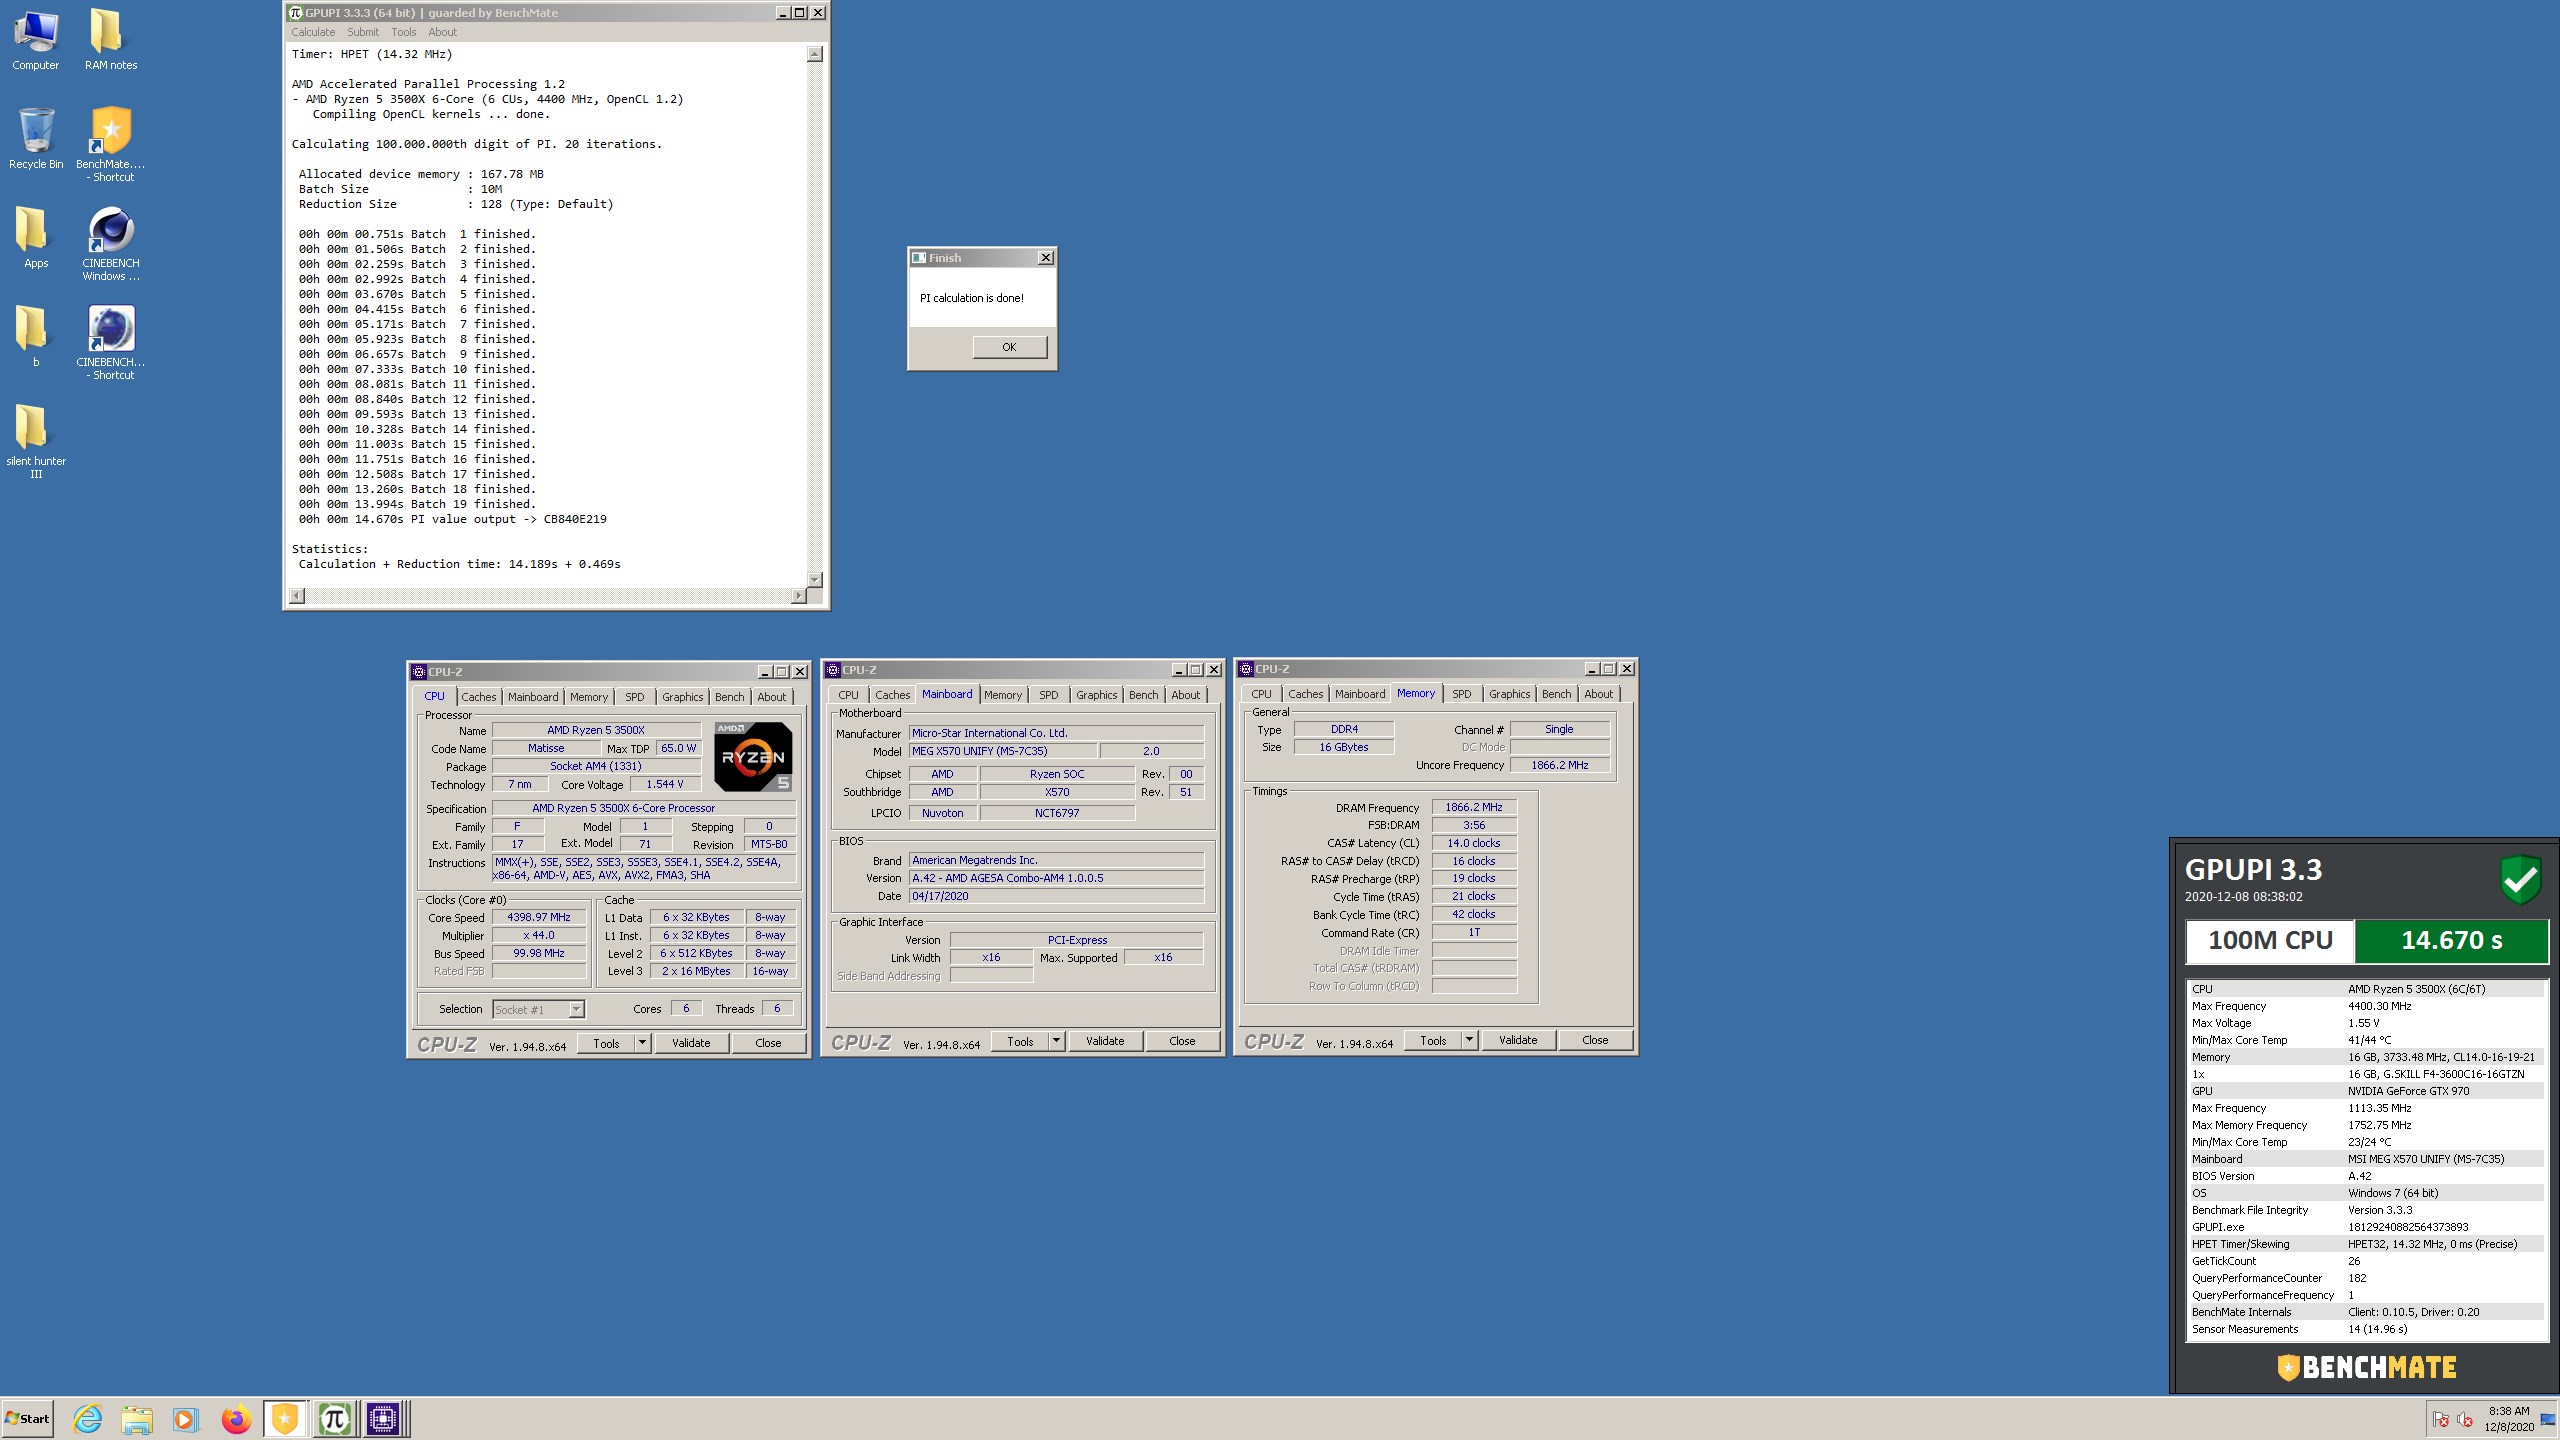Click the Start button on taskbar
This screenshot has width=2560, height=1440.
[27, 1418]
